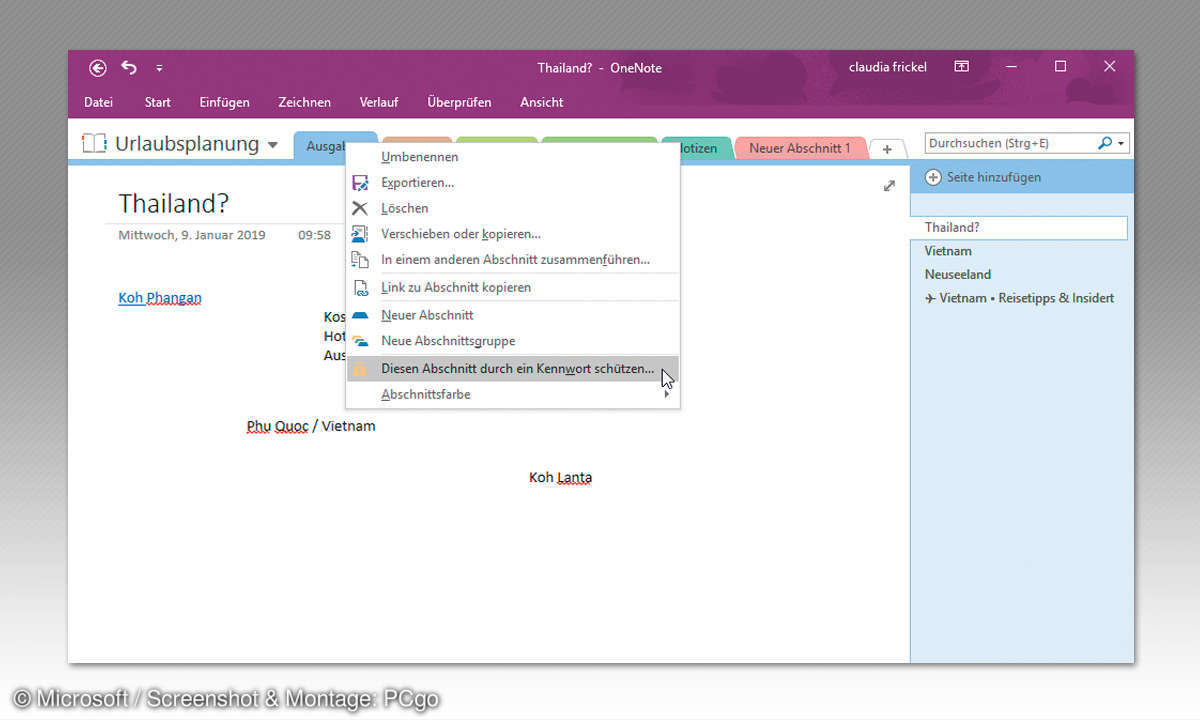The height and width of the screenshot is (720, 1200).
Task: Switch to the Start ribbon tab
Action: click(x=157, y=102)
